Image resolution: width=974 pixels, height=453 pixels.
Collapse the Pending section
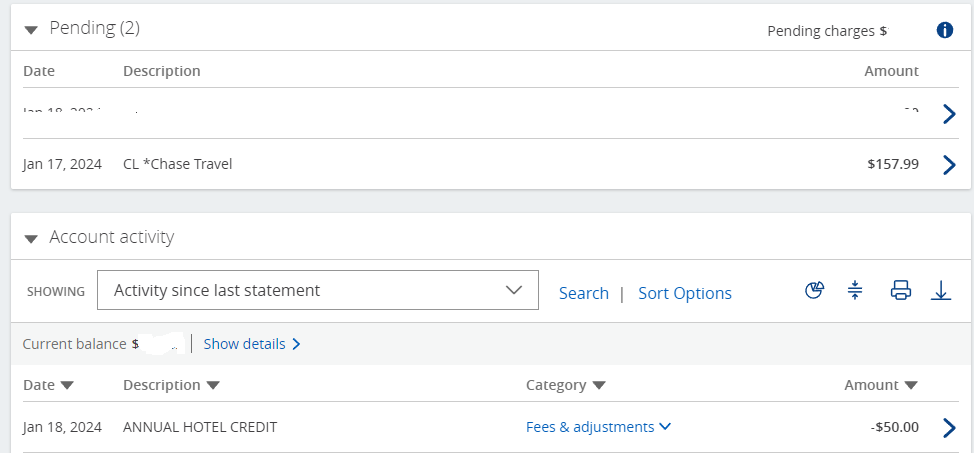(31, 30)
